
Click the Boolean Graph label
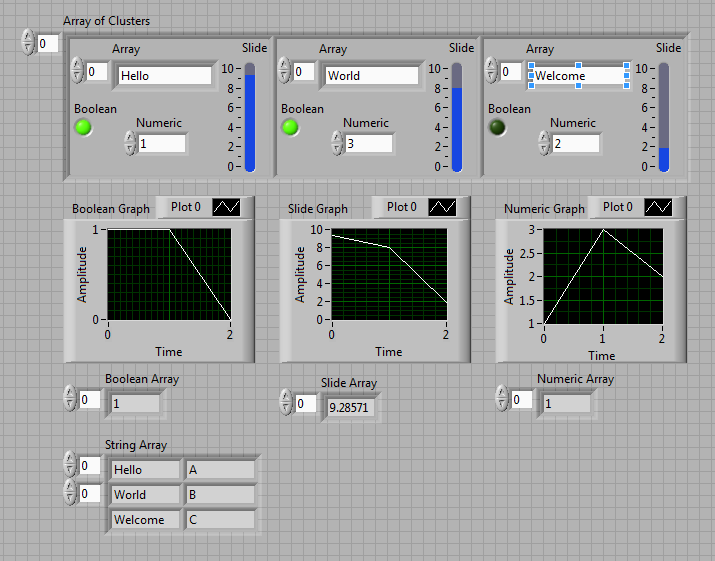tap(111, 209)
